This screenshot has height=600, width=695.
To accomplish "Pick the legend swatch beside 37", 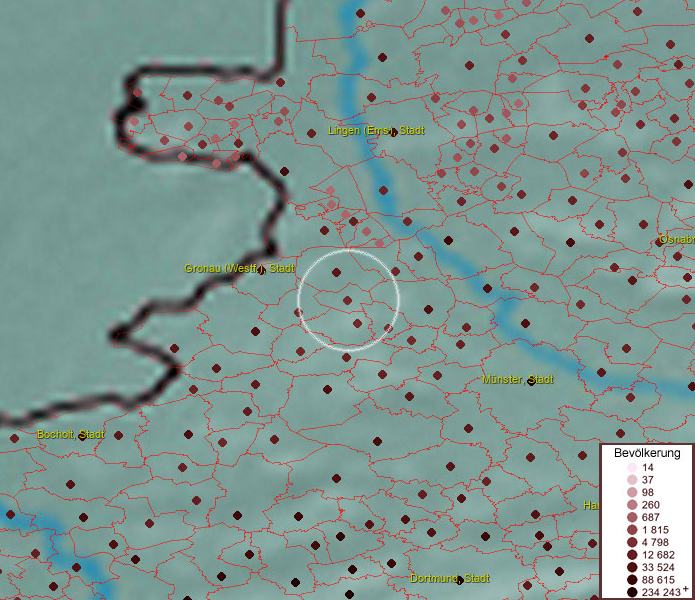I will (632, 480).
